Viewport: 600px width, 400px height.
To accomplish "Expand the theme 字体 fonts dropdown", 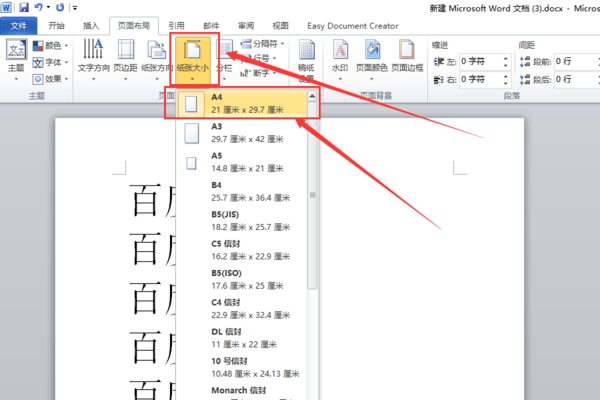I will [x=51, y=62].
